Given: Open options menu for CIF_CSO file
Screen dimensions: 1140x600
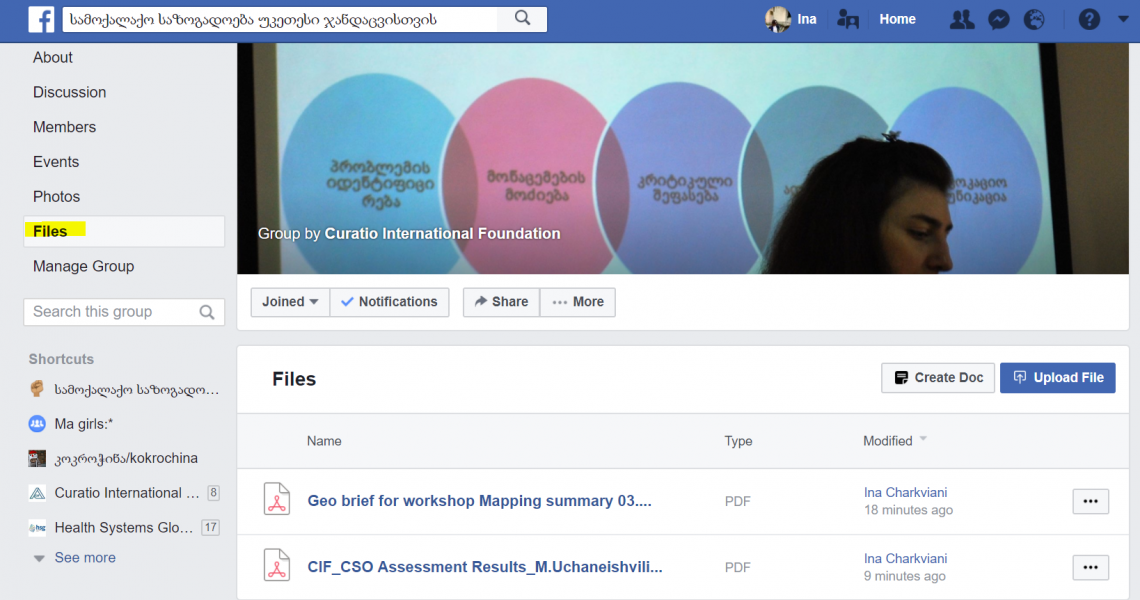Looking at the screenshot, I should (x=1091, y=567).
